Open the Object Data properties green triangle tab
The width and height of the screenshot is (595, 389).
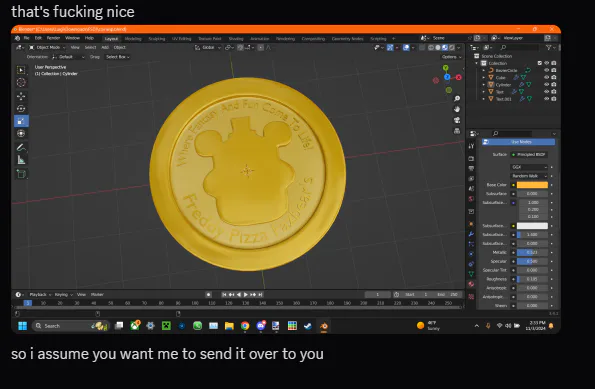[x=471, y=274]
